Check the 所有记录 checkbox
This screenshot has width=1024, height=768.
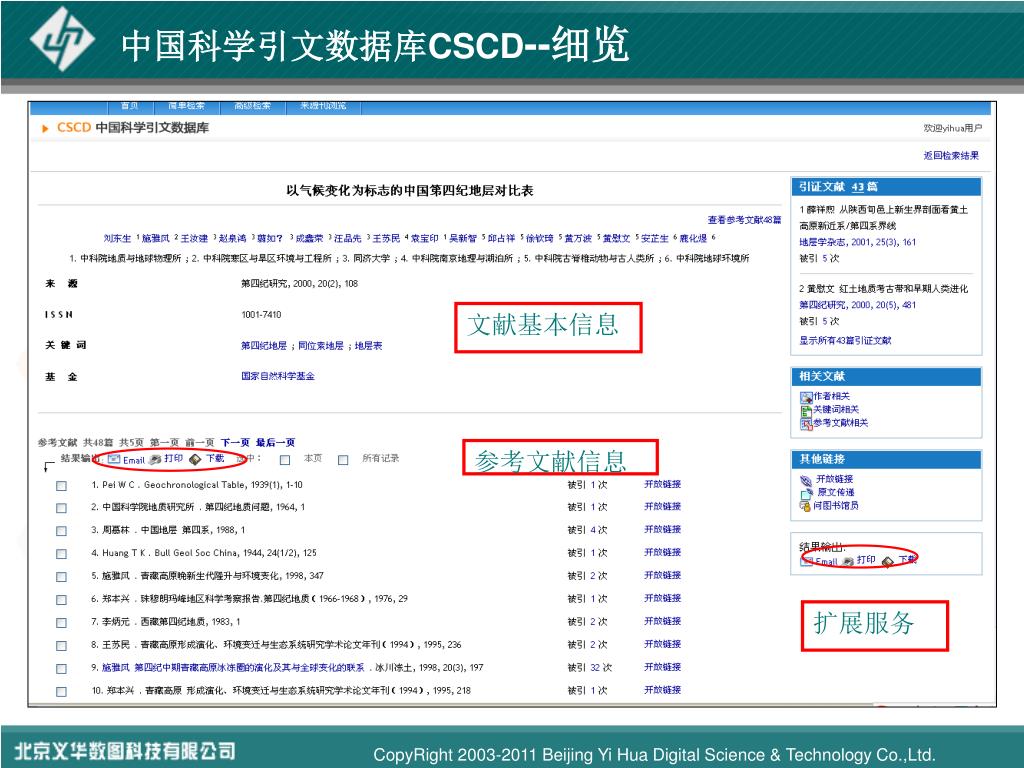coord(343,460)
